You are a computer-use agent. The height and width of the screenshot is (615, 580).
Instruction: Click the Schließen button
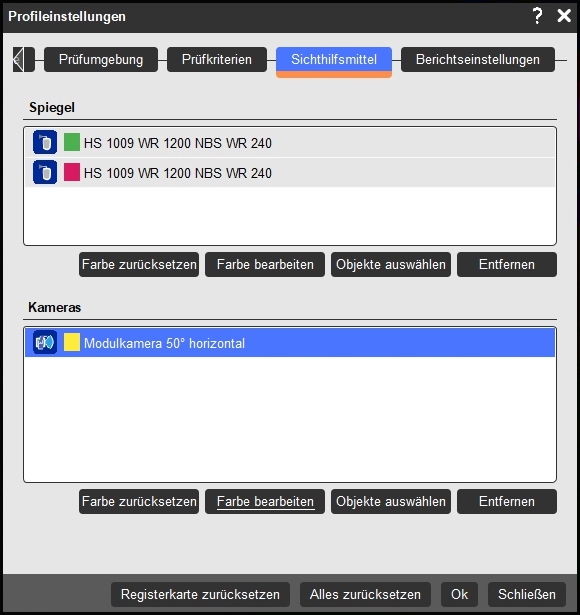pos(527,594)
